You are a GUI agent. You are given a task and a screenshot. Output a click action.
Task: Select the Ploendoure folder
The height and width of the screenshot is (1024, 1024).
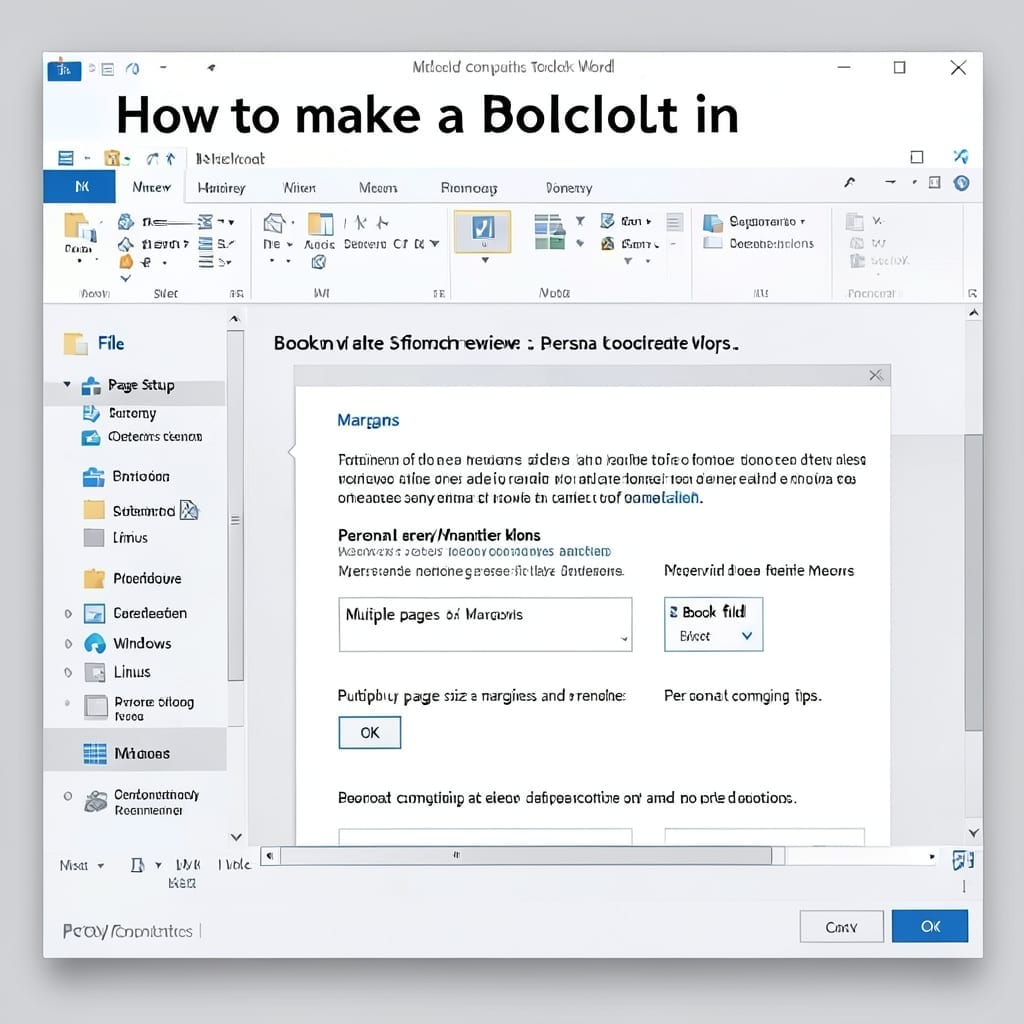pos(133,579)
